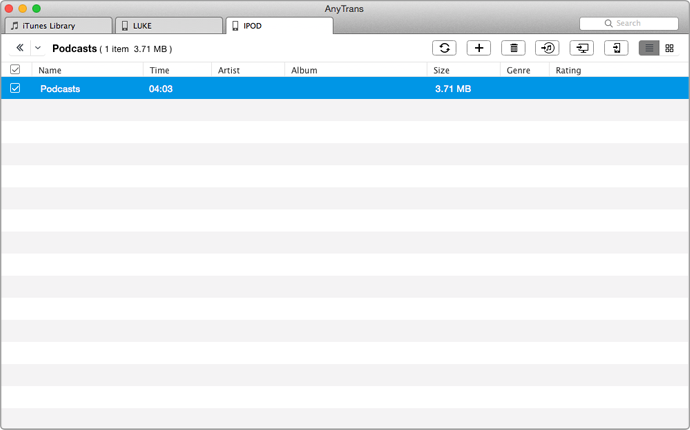The image size is (690, 430).
Task: Sort by the Size column header
Action: pos(441,70)
